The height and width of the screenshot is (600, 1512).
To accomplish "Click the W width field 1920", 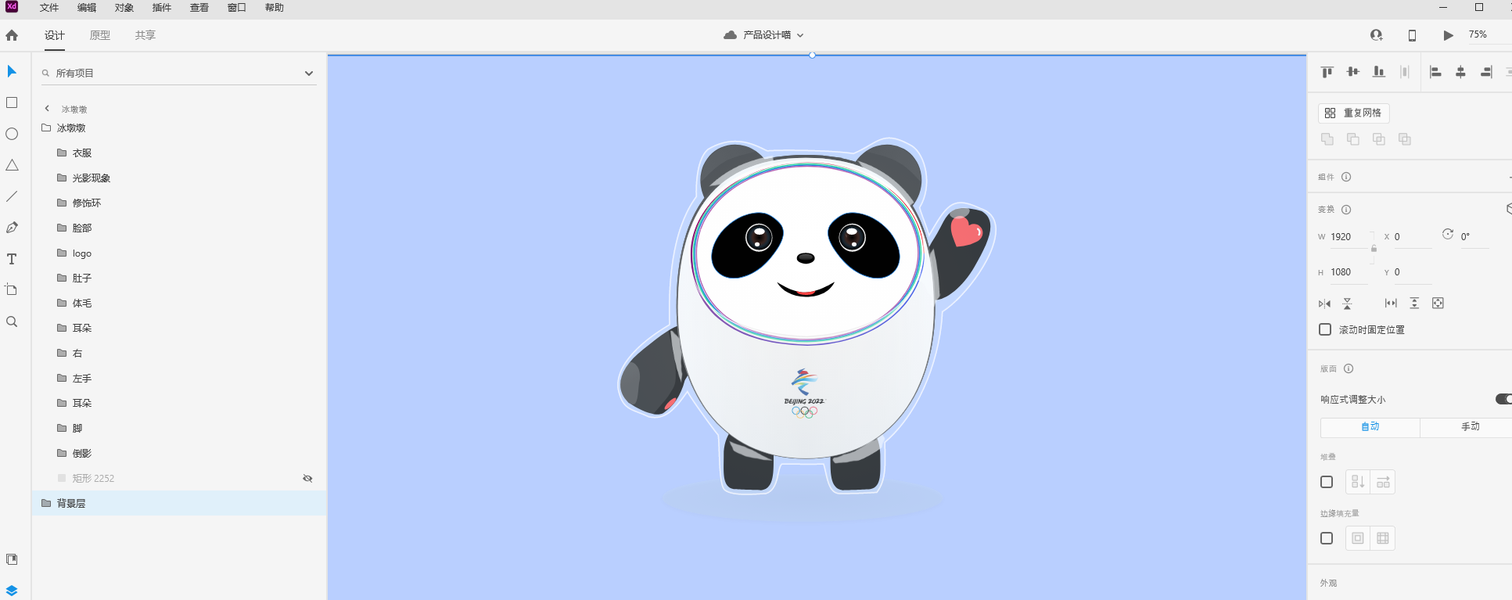I will tap(1347, 237).
